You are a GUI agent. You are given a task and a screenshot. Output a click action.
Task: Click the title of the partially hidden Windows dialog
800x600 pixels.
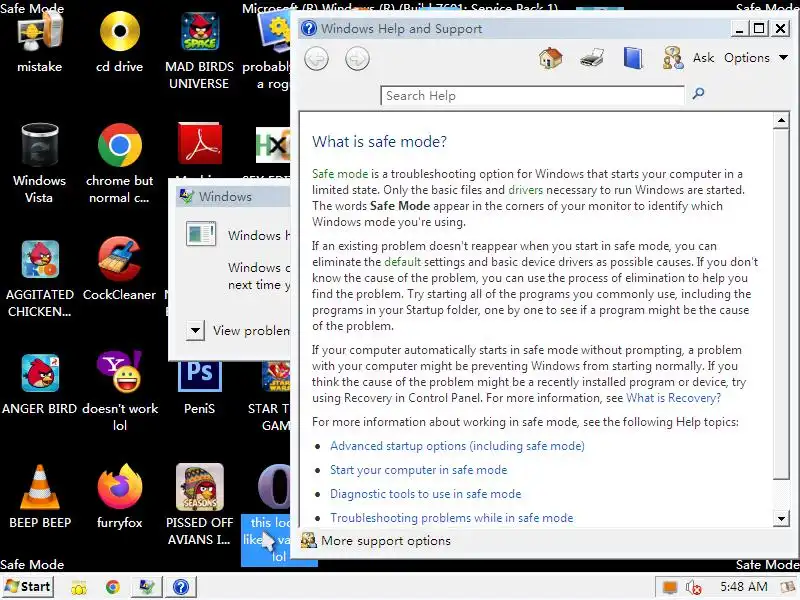[225, 196]
